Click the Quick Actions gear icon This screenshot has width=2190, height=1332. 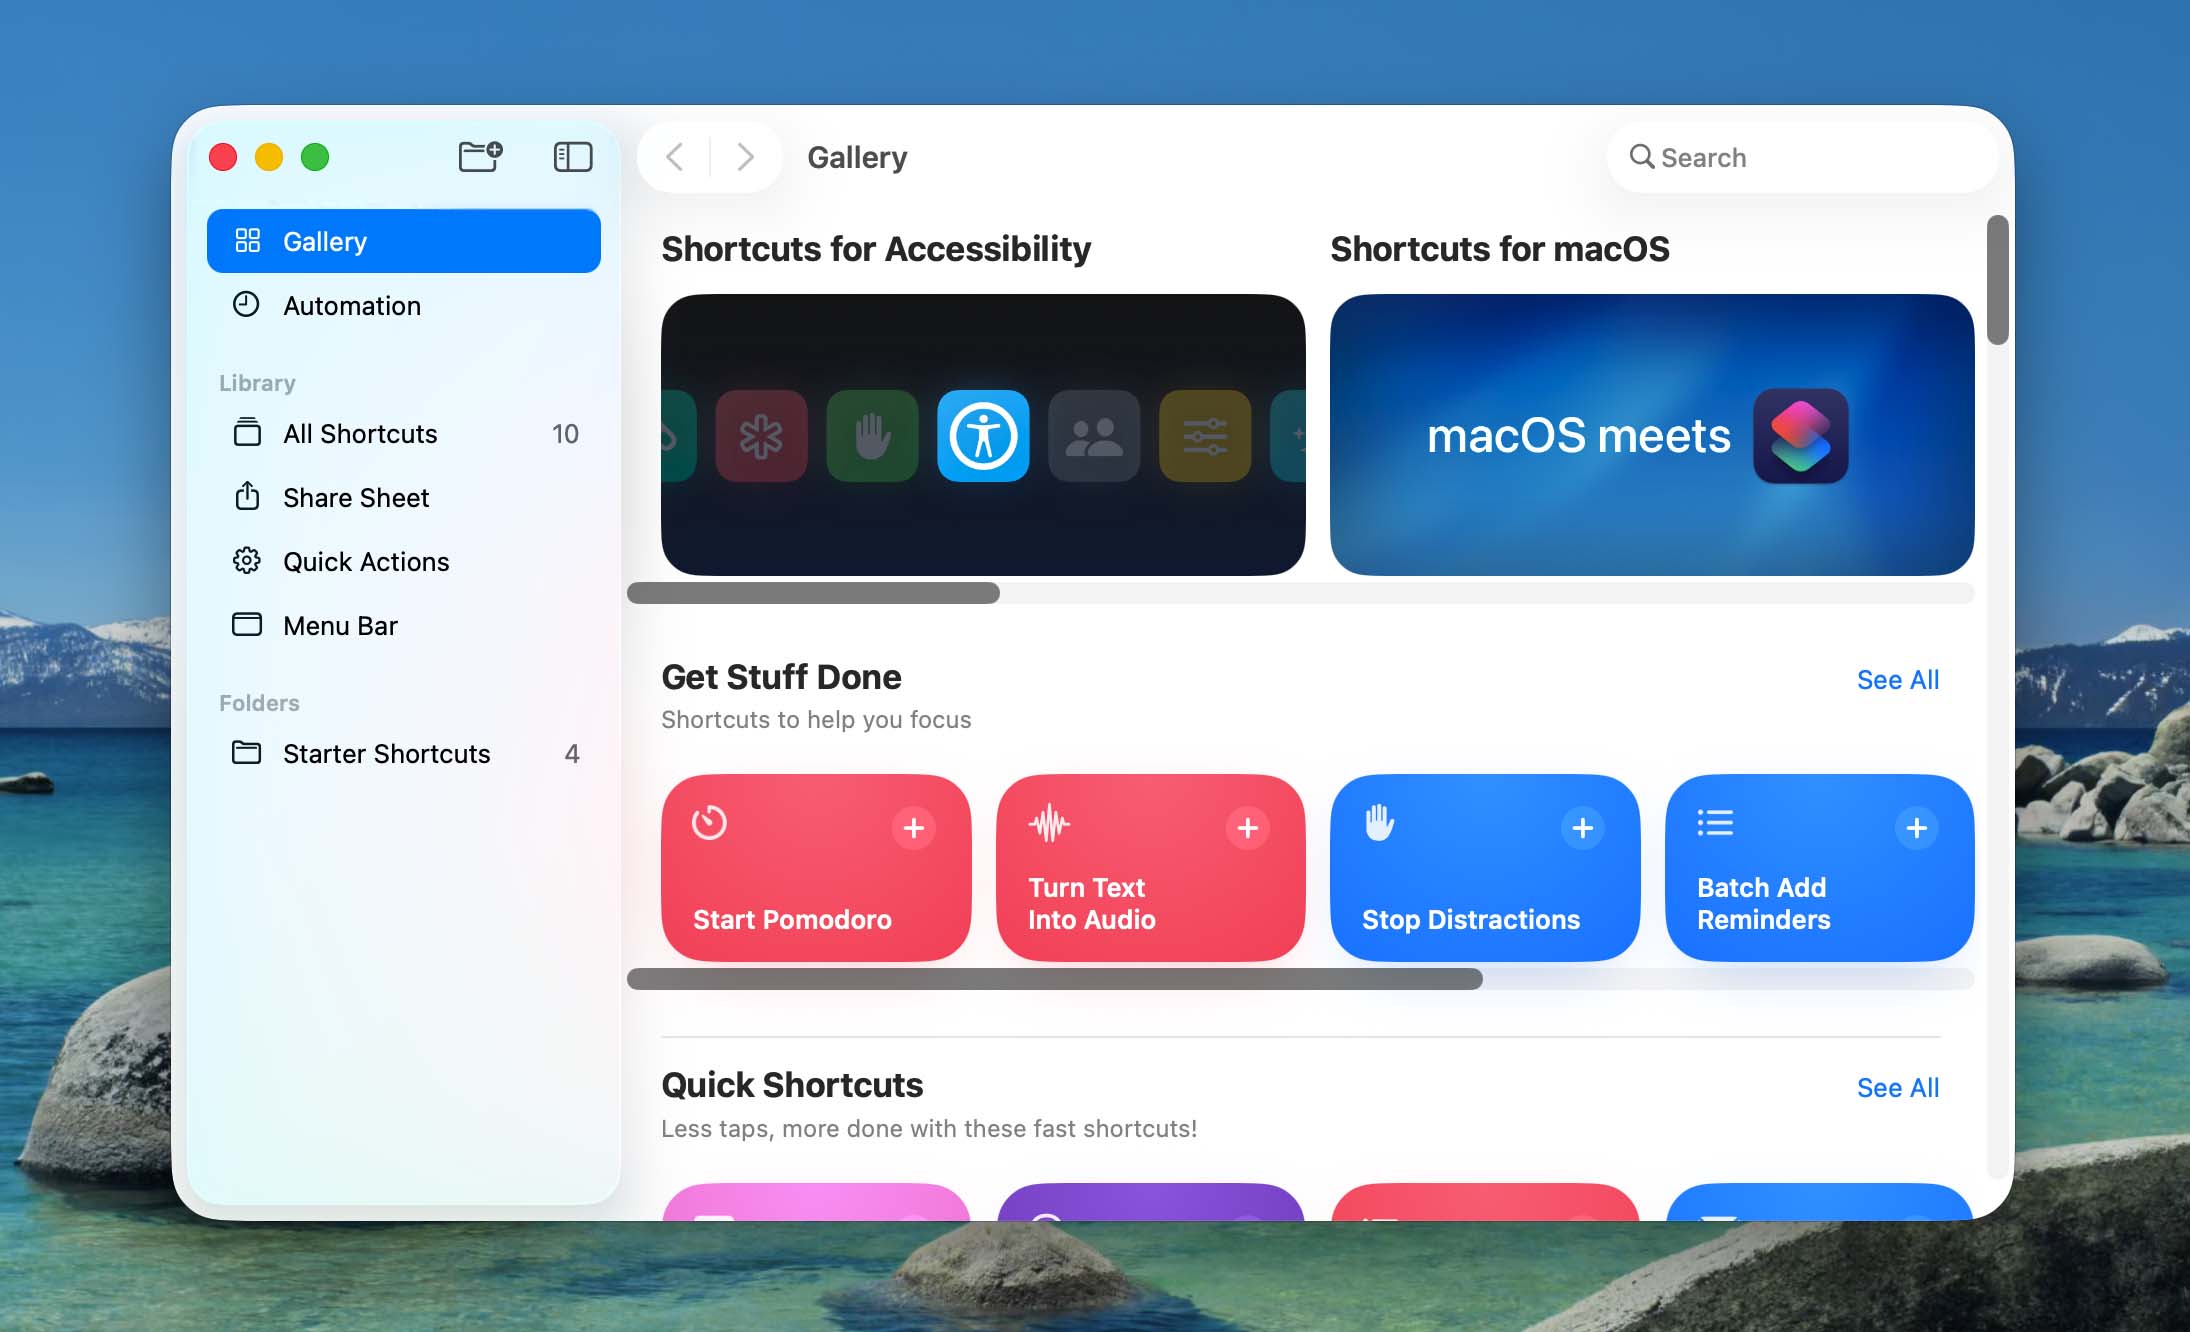click(247, 560)
